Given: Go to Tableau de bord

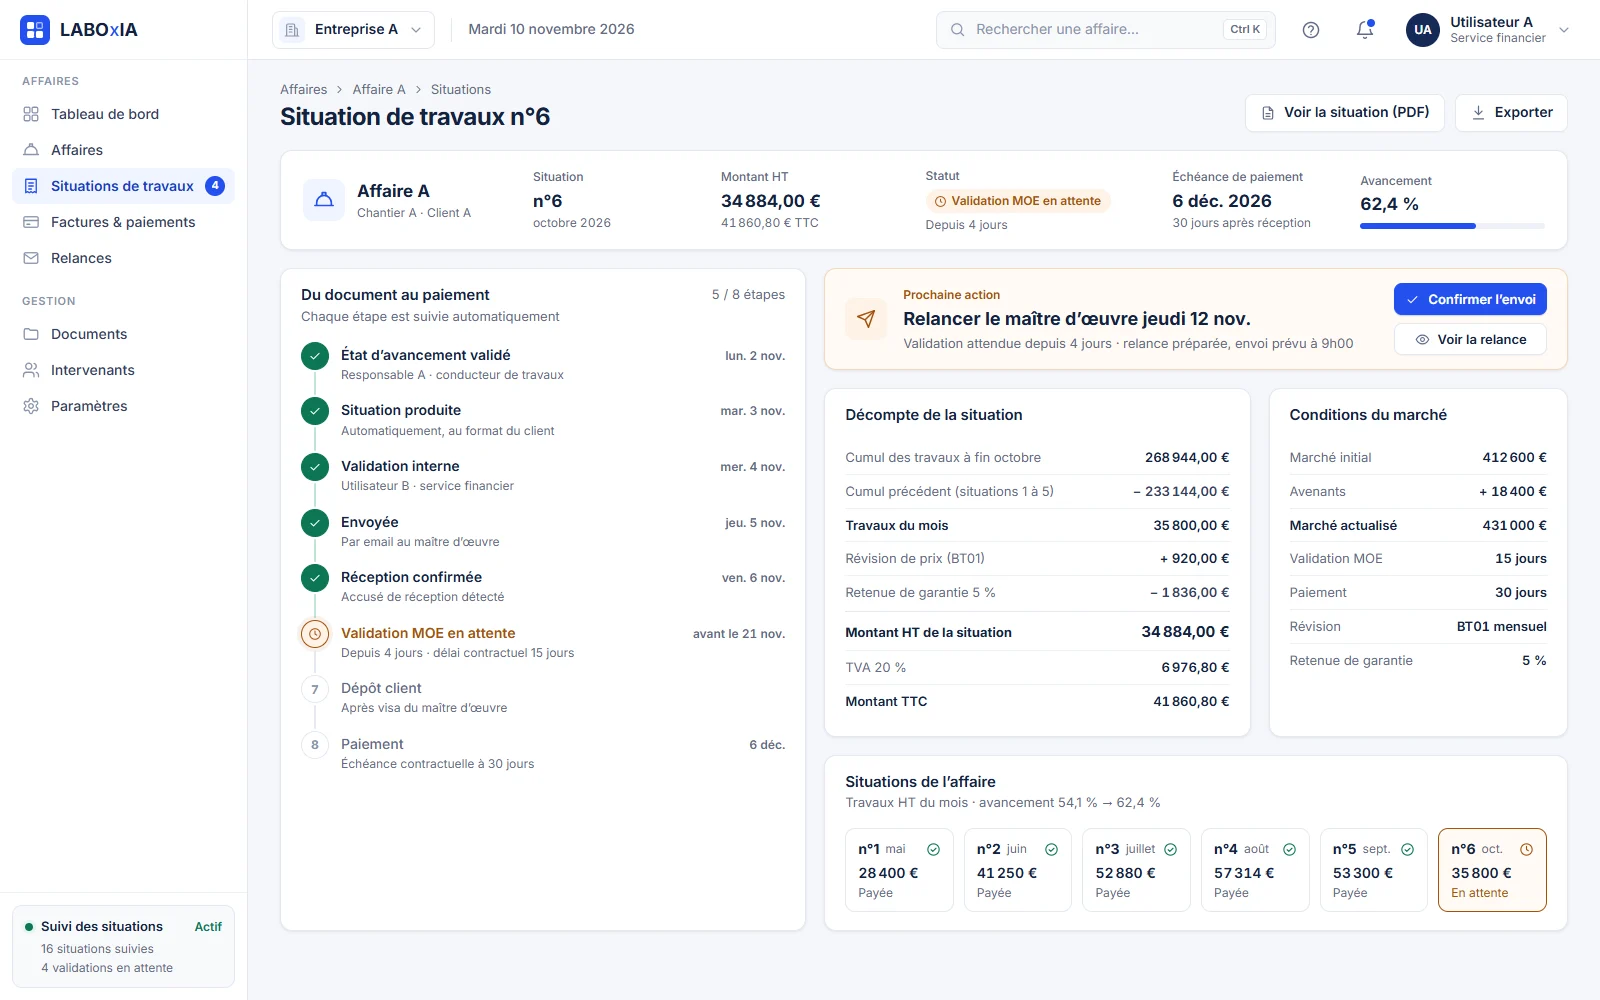Looking at the screenshot, I should pyautogui.click(x=123, y=114).
